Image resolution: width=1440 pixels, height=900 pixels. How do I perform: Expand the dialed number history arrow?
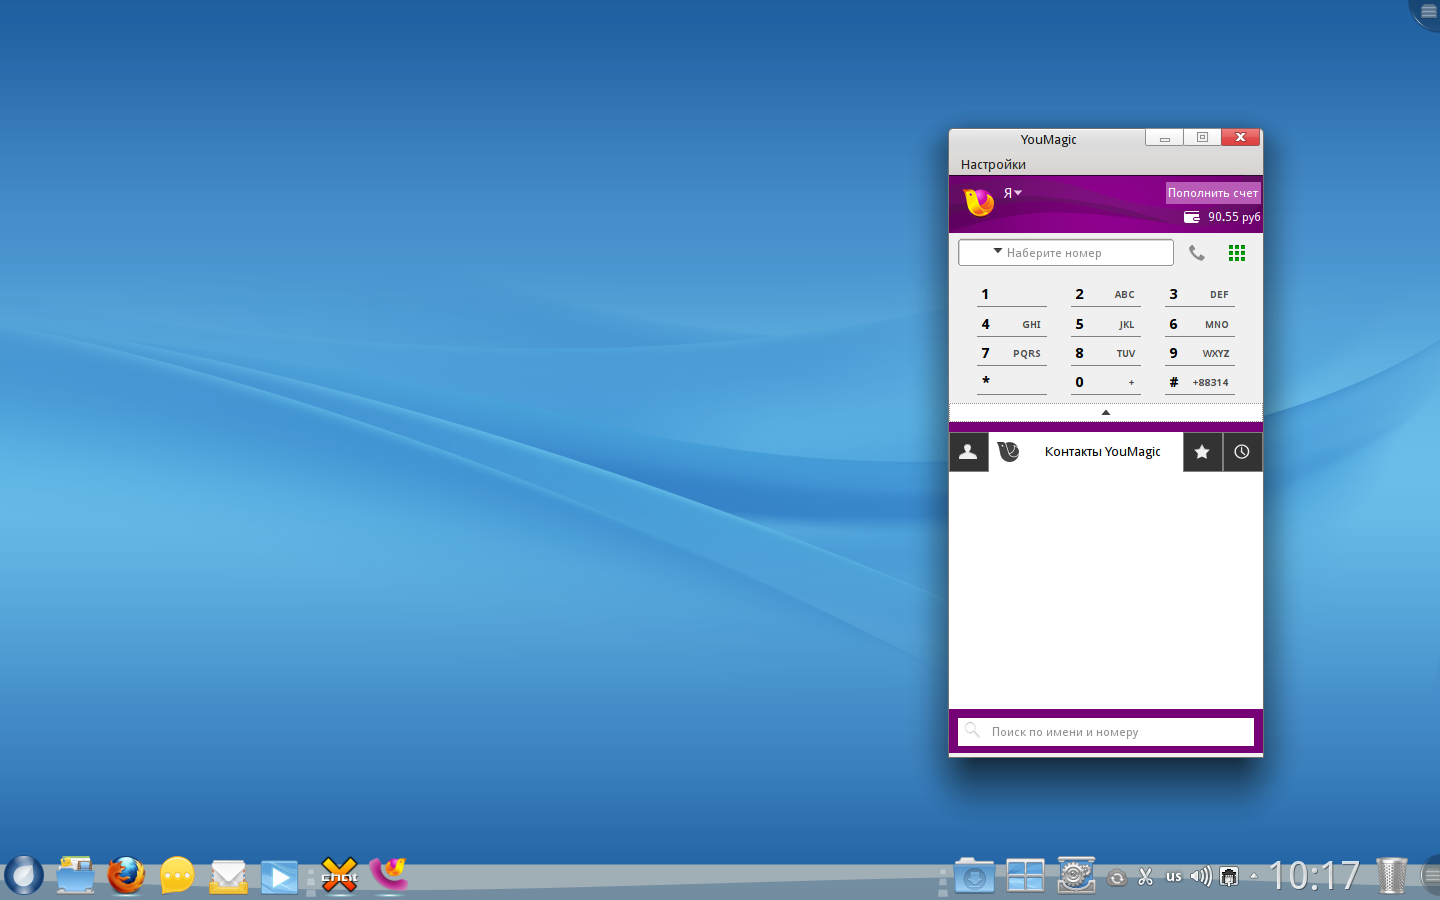[x=998, y=252]
